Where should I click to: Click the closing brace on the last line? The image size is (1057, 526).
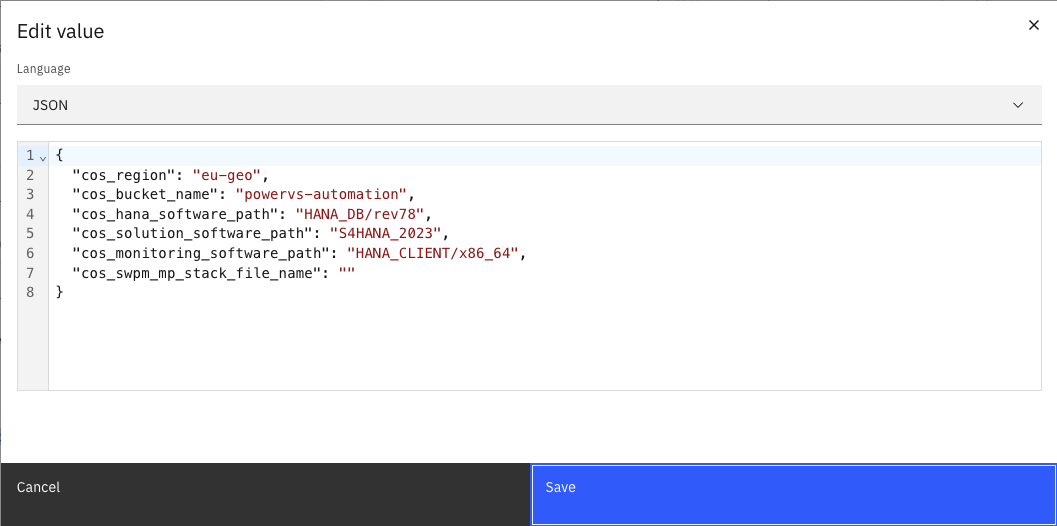point(60,292)
